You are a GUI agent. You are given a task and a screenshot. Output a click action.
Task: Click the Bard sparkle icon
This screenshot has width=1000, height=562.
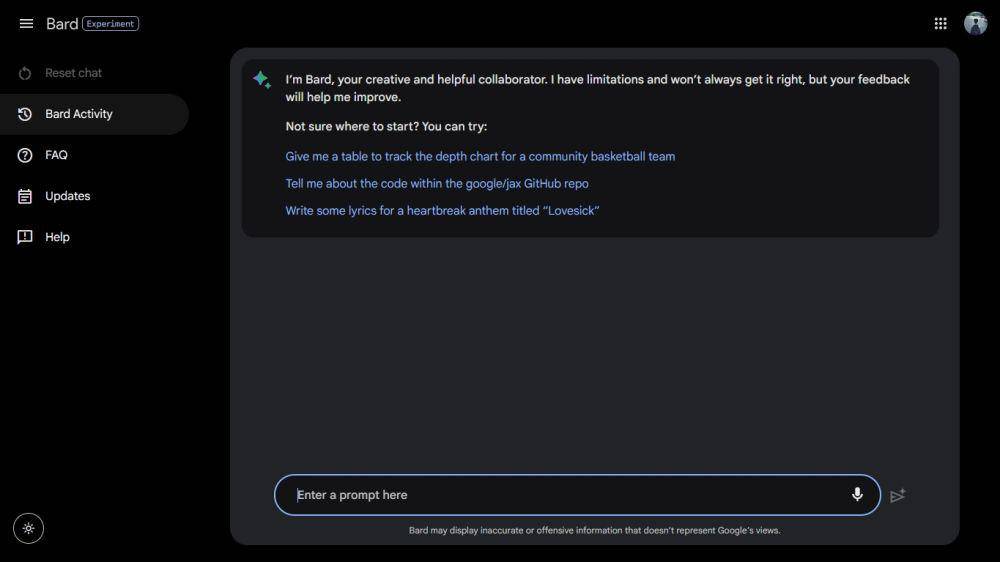(x=261, y=79)
